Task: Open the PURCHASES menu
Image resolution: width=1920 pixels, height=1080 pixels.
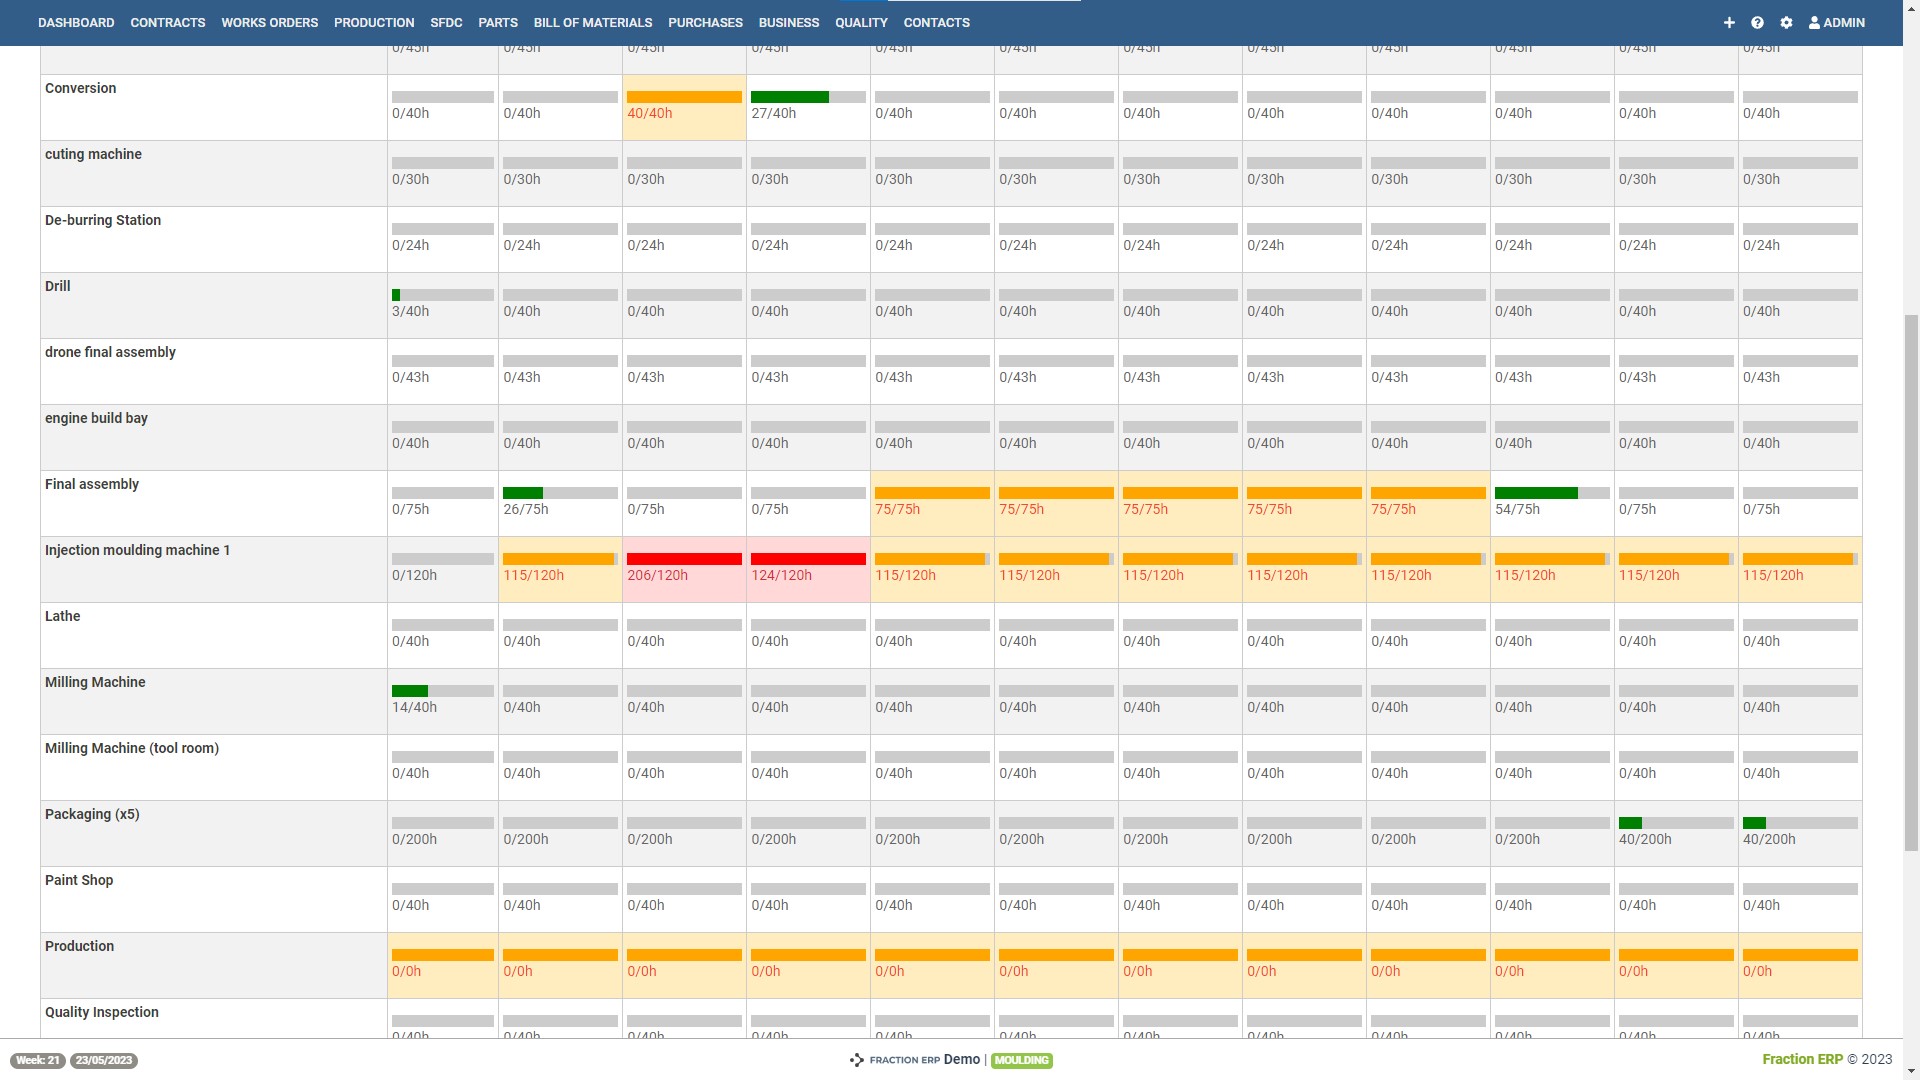Action: tap(705, 22)
